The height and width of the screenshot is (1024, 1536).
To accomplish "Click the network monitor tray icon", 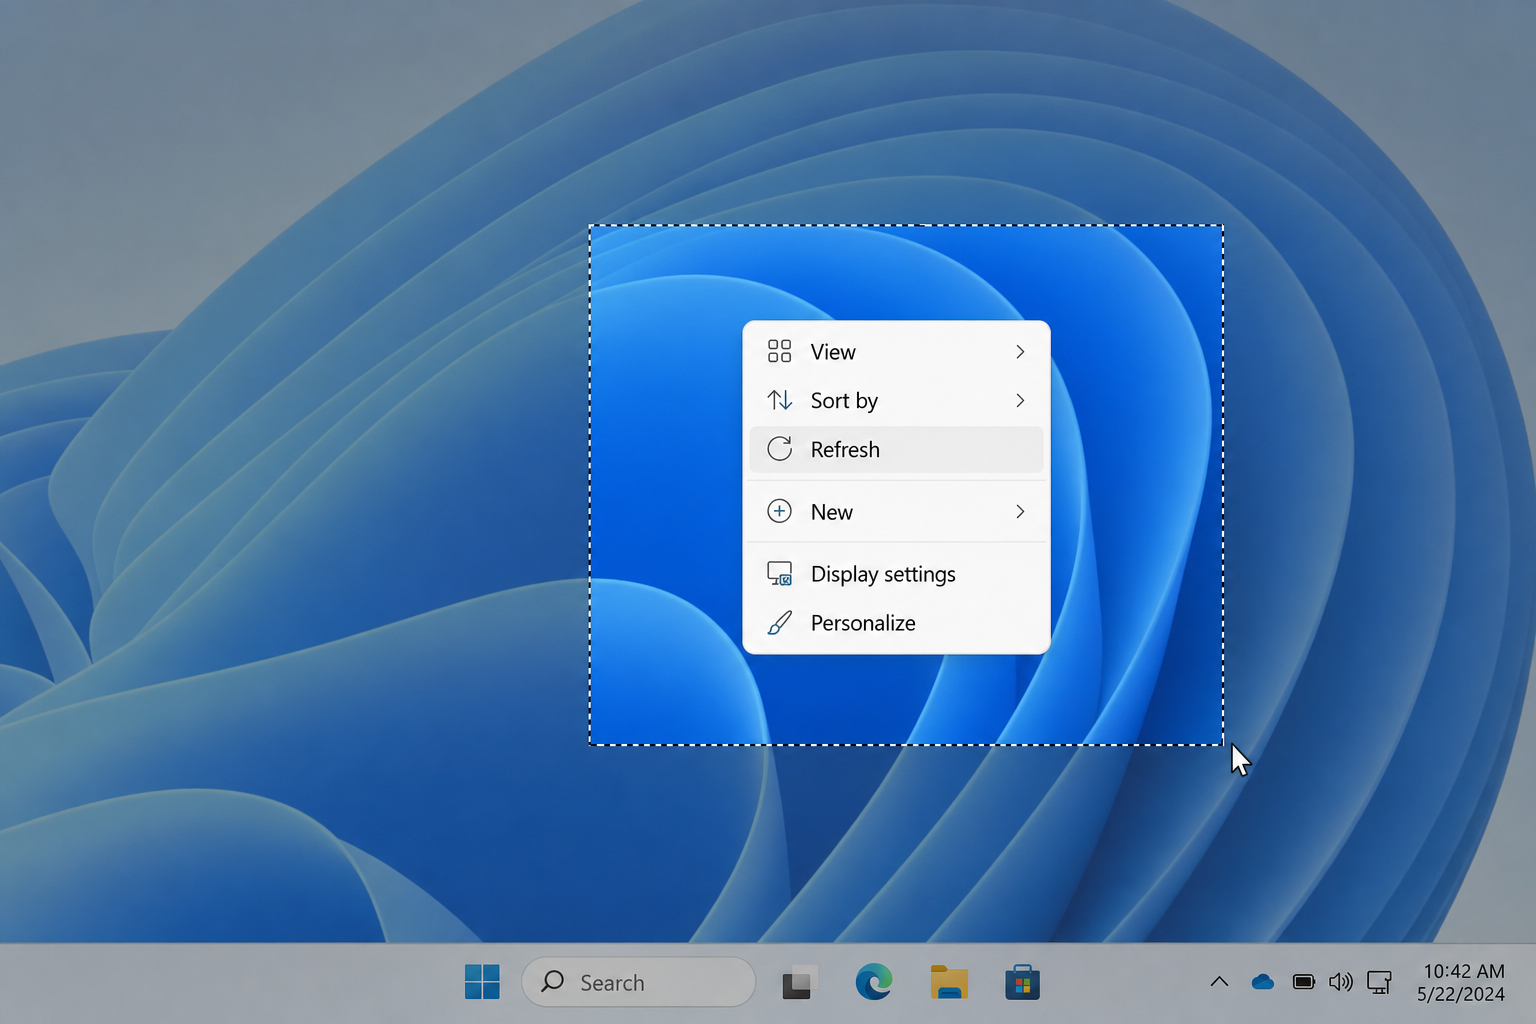I will (1379, 982).
